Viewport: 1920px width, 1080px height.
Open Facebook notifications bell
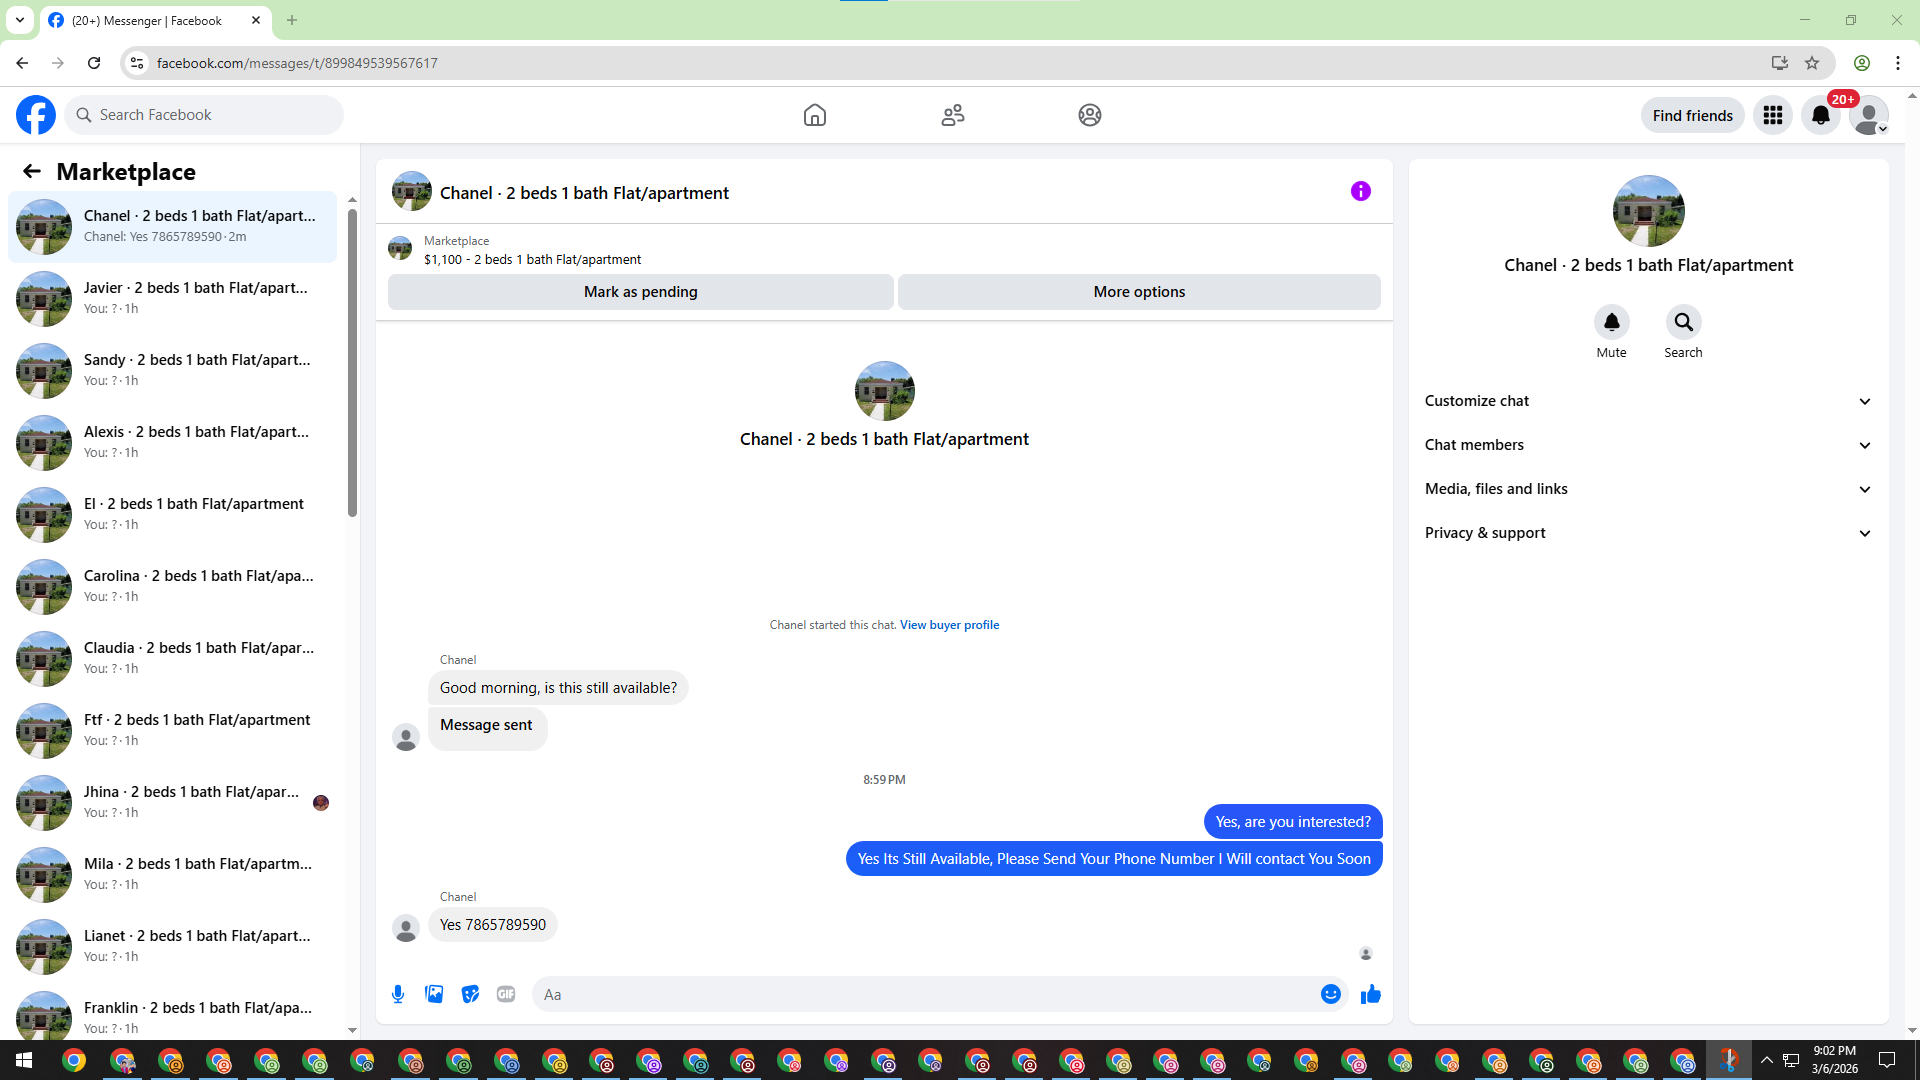1821,116
